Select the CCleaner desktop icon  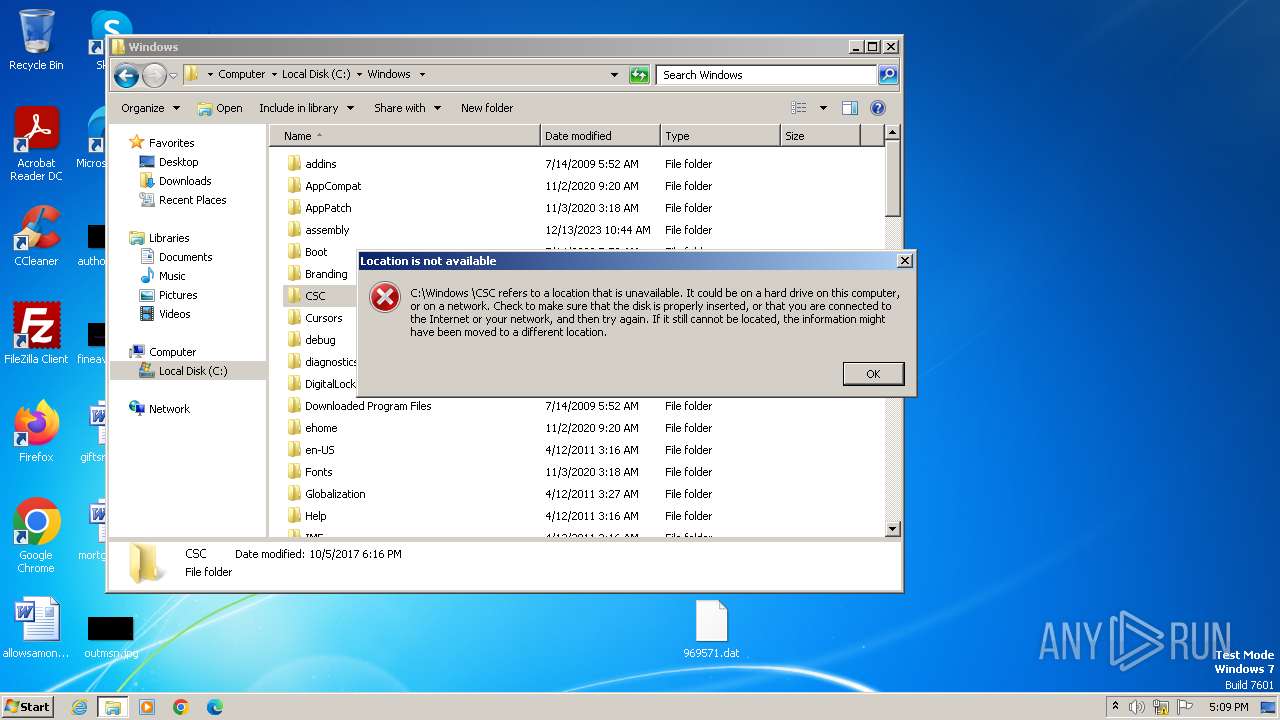pos(36,236)
